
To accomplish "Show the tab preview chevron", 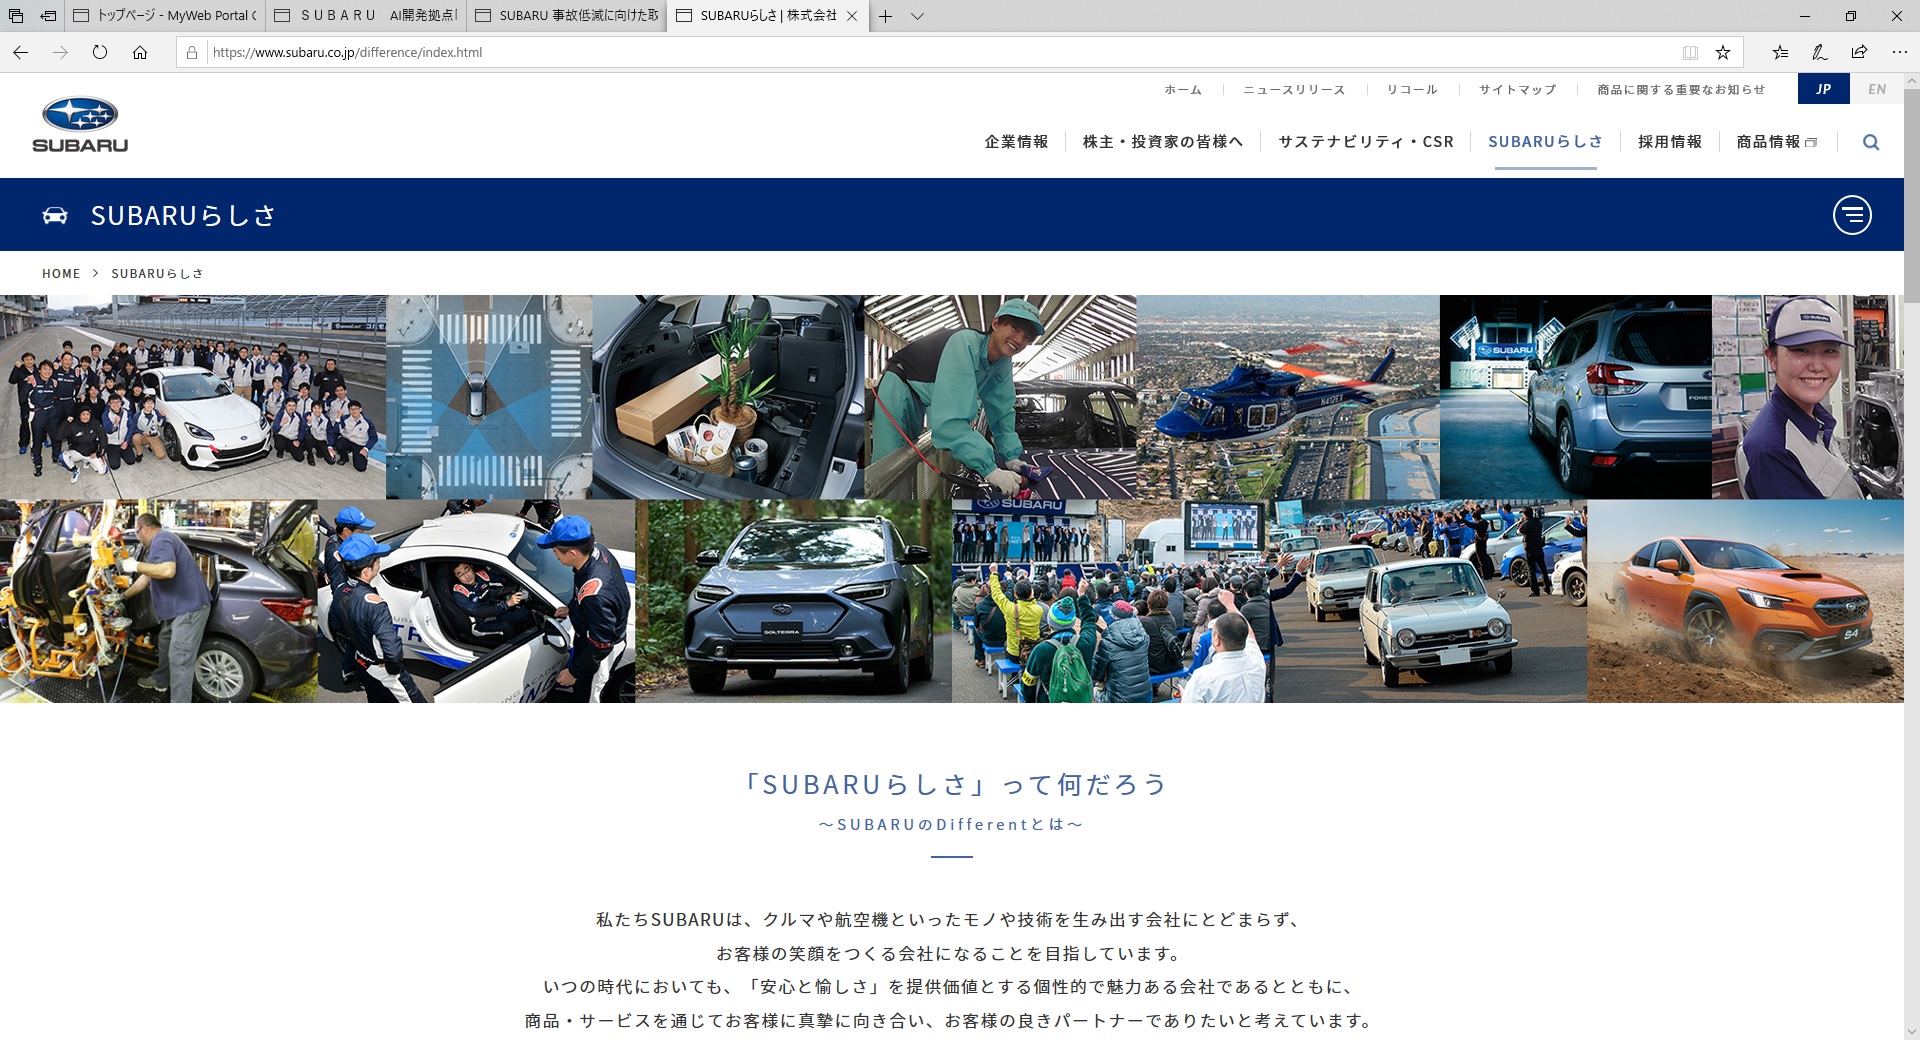I will click(x=917, y=16).
